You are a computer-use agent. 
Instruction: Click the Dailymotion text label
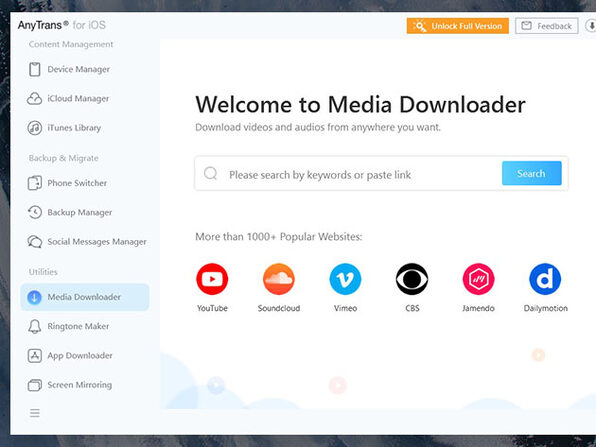click(545, 308)
